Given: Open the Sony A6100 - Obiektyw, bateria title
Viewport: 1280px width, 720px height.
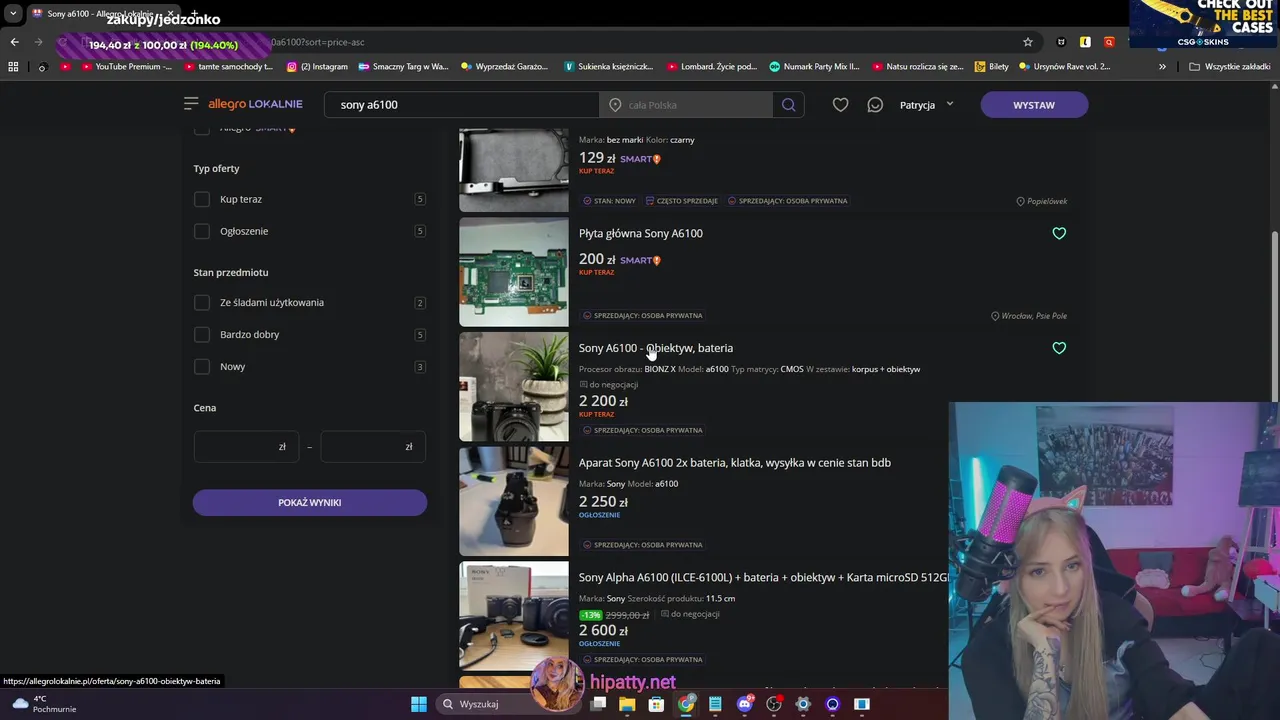Looking at the screenshot, I should (x=656, y=348).
